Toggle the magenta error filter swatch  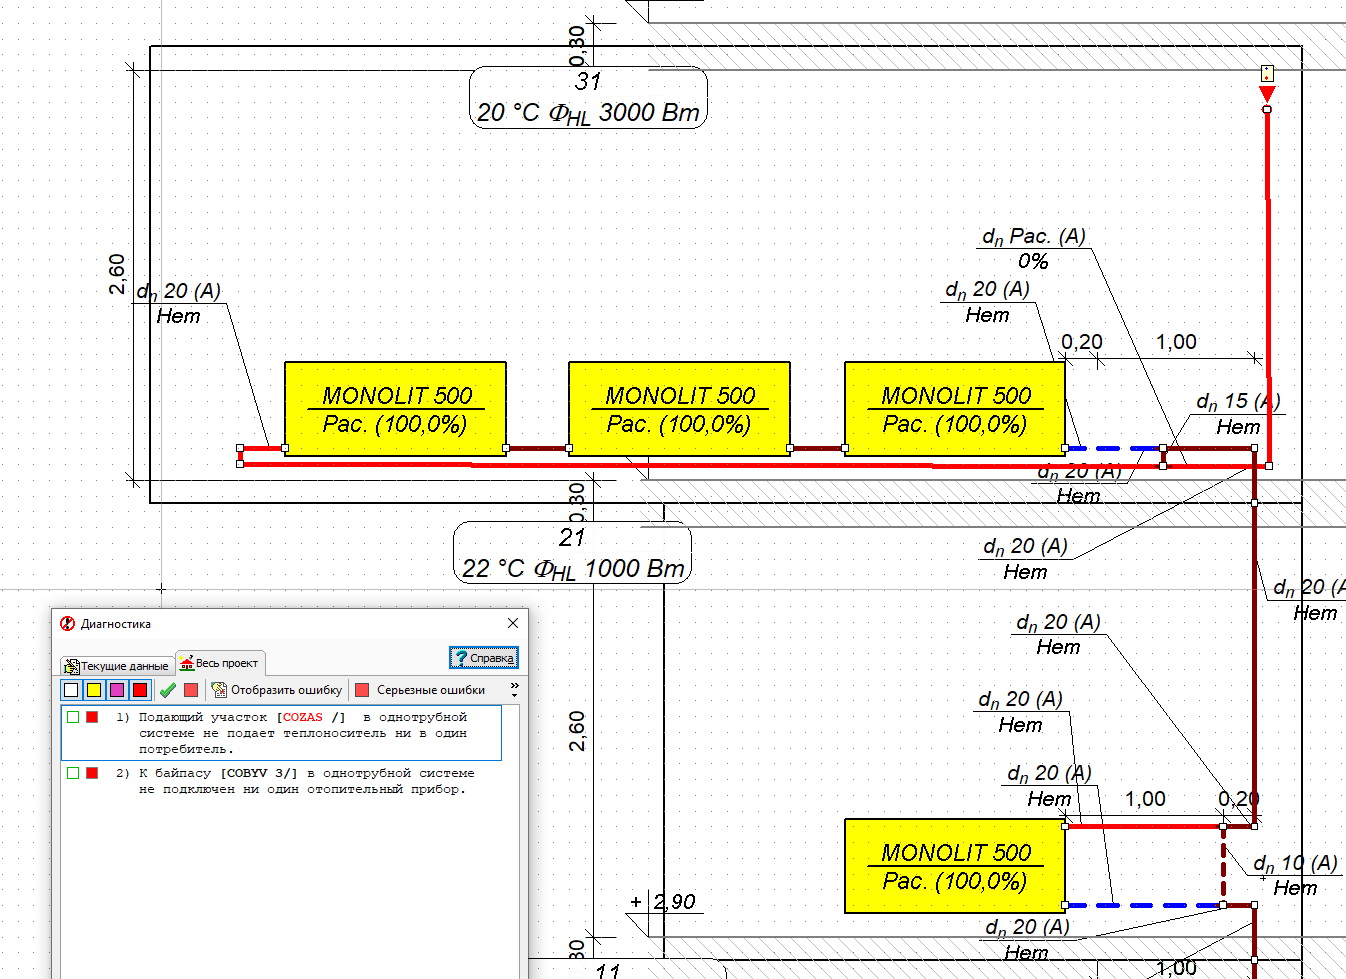click(117, 690)
